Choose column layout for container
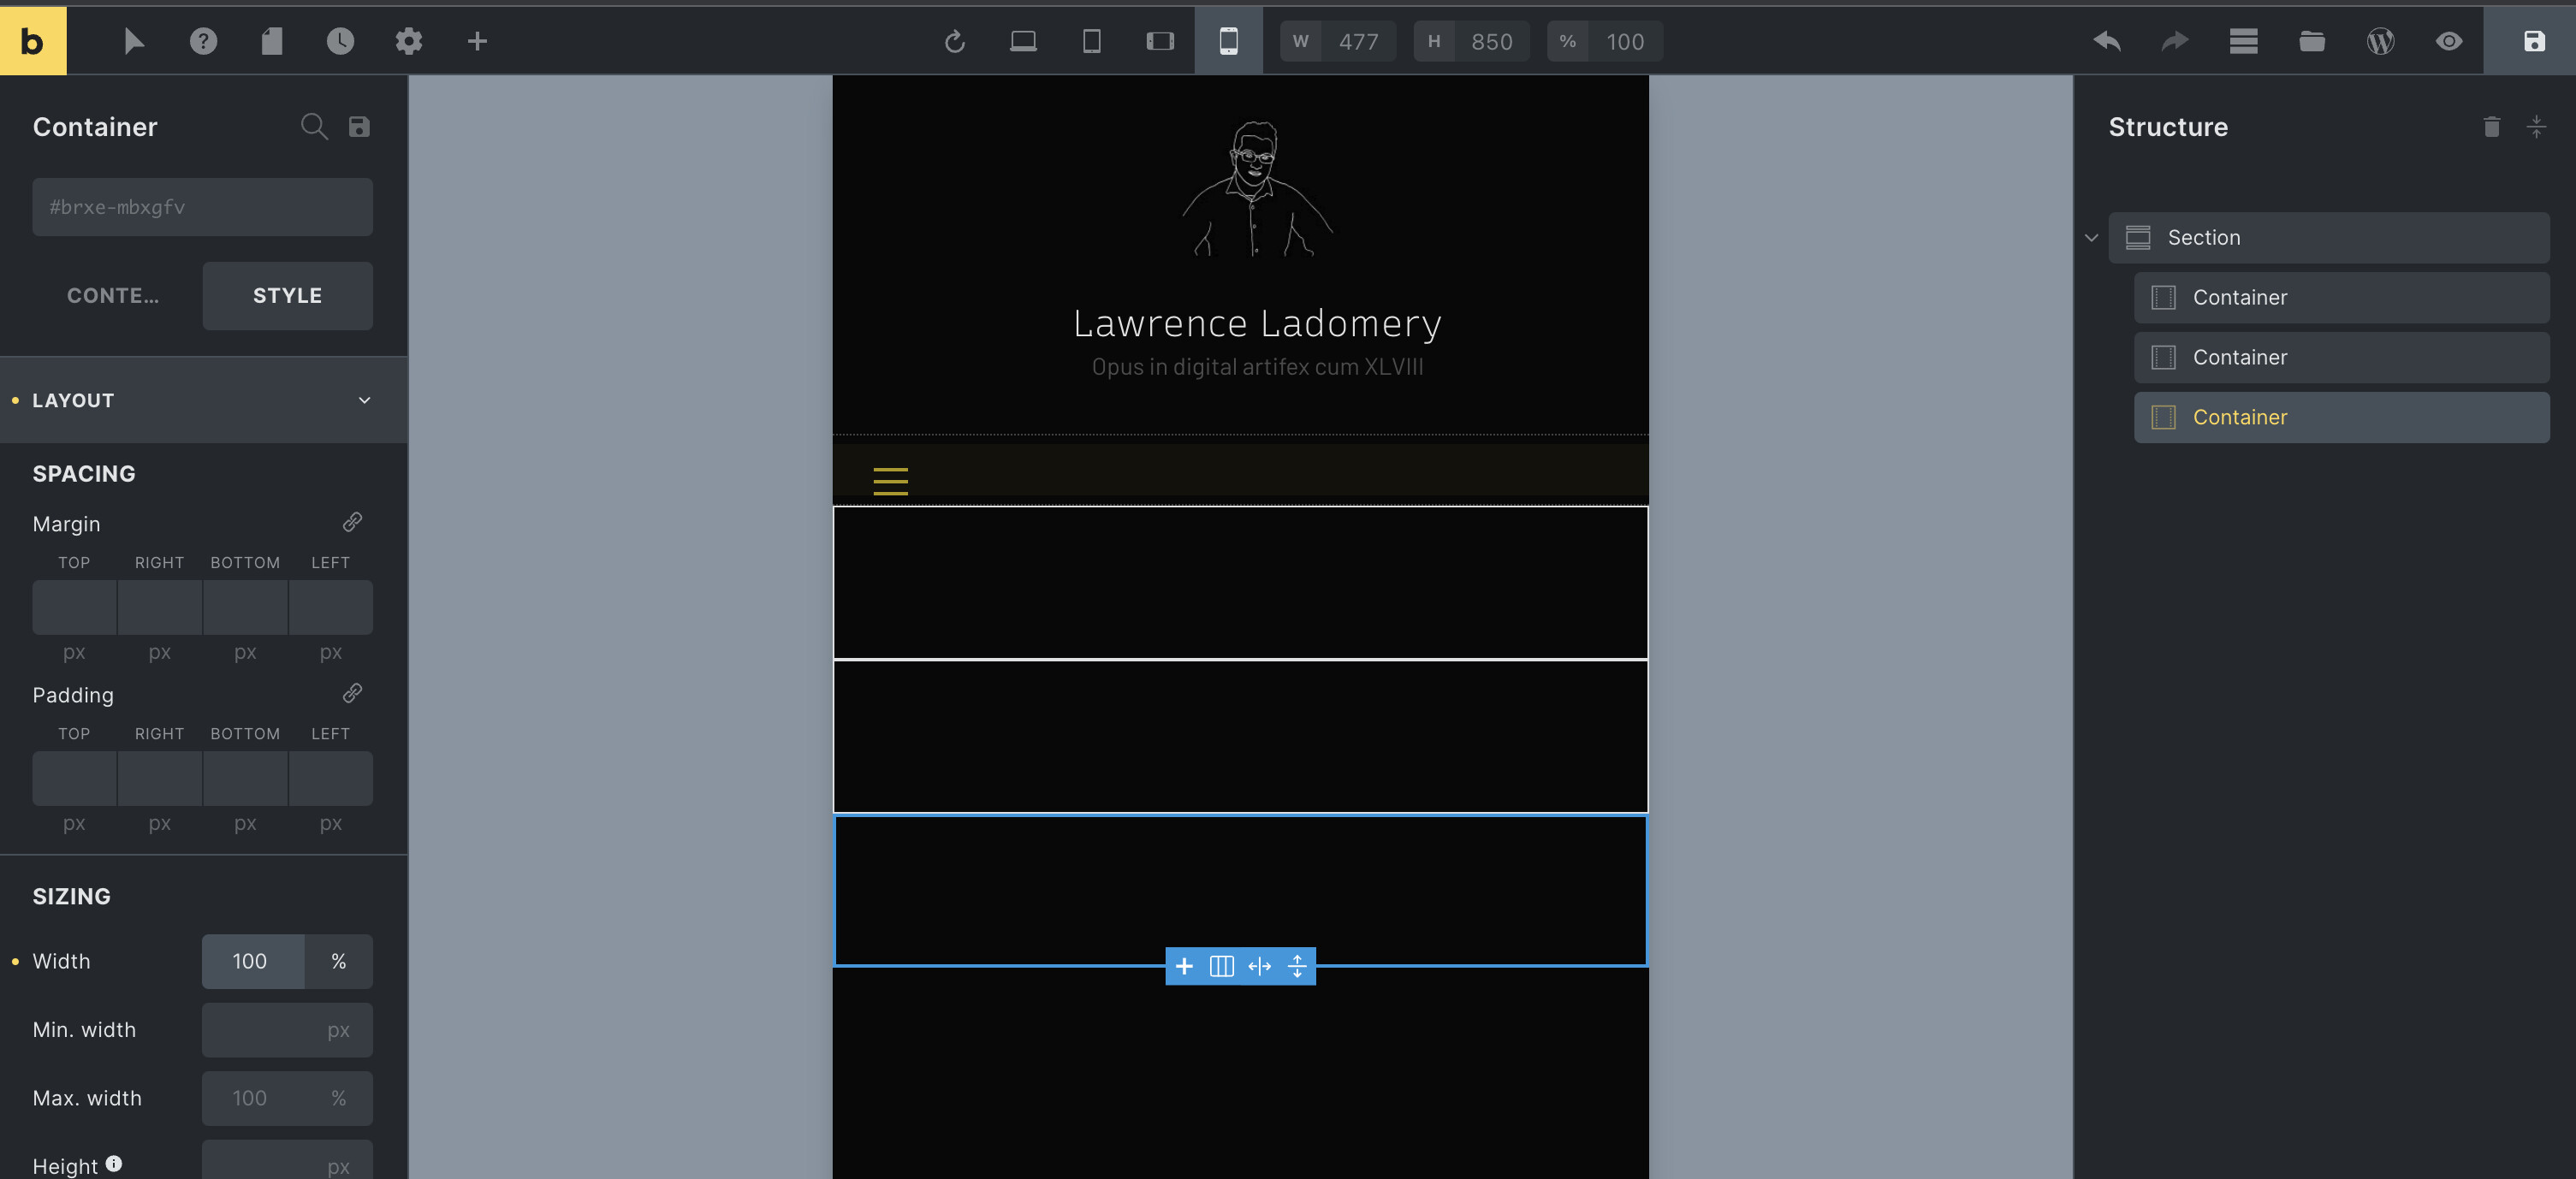The width and height of the screenshot is (2576, 1179). coord(1222,966)
